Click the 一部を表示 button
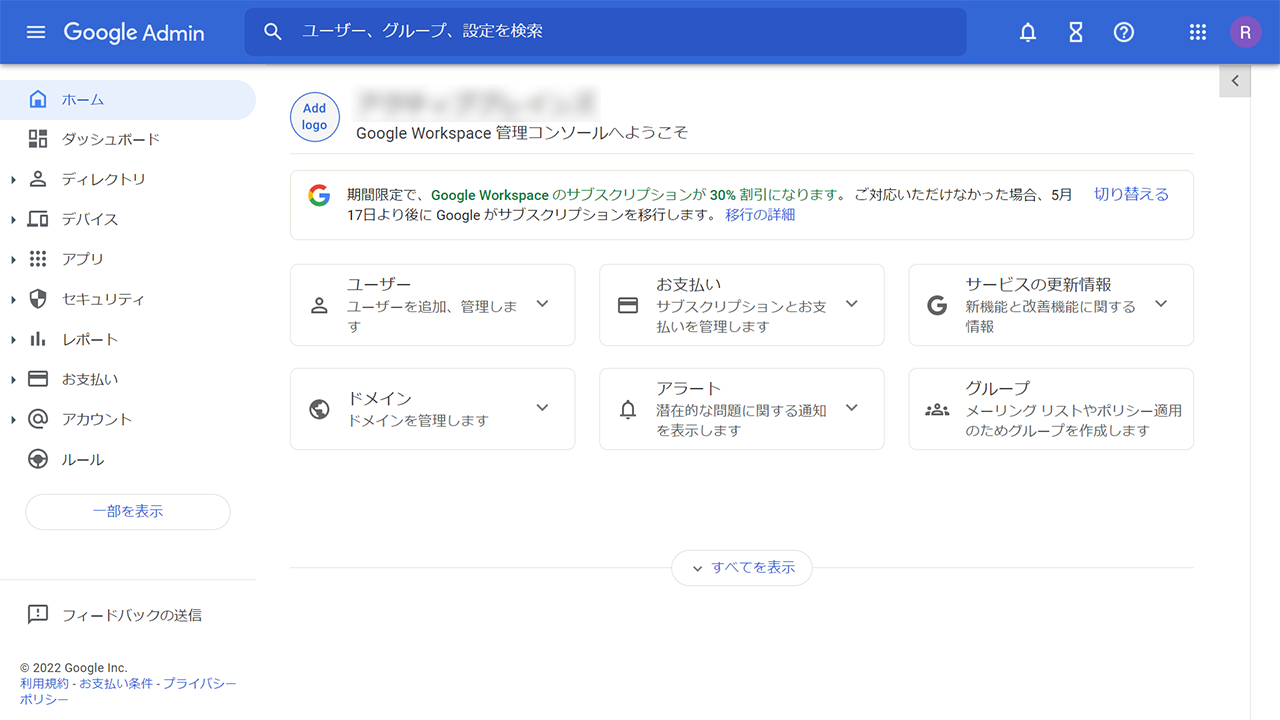 click(128, 511)
